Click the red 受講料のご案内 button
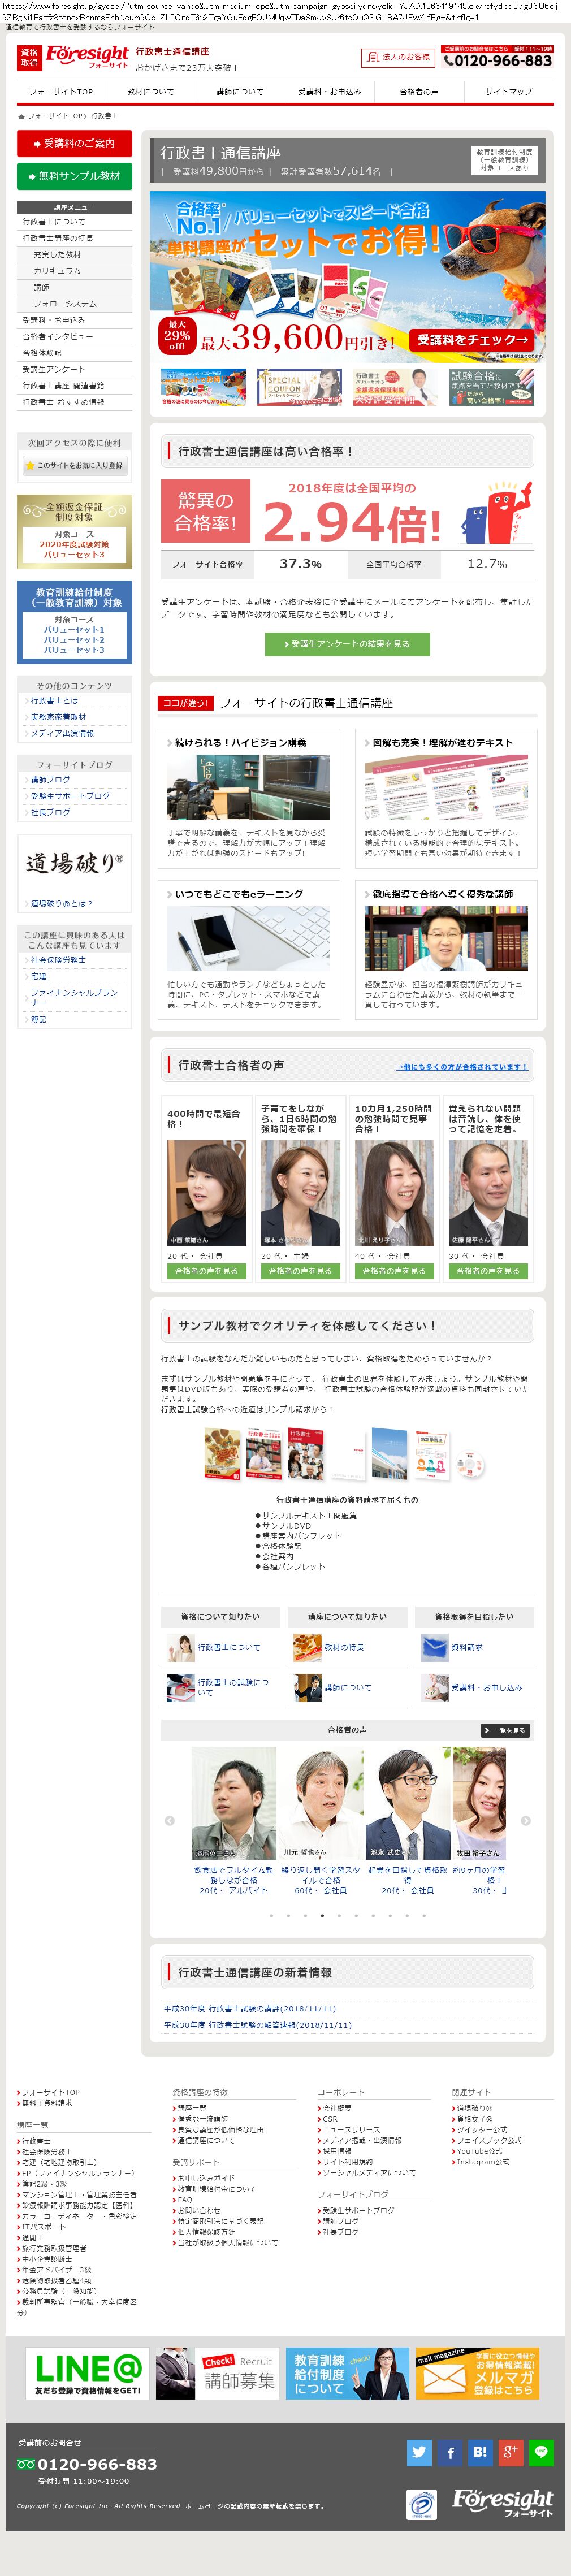 [74, 143]
